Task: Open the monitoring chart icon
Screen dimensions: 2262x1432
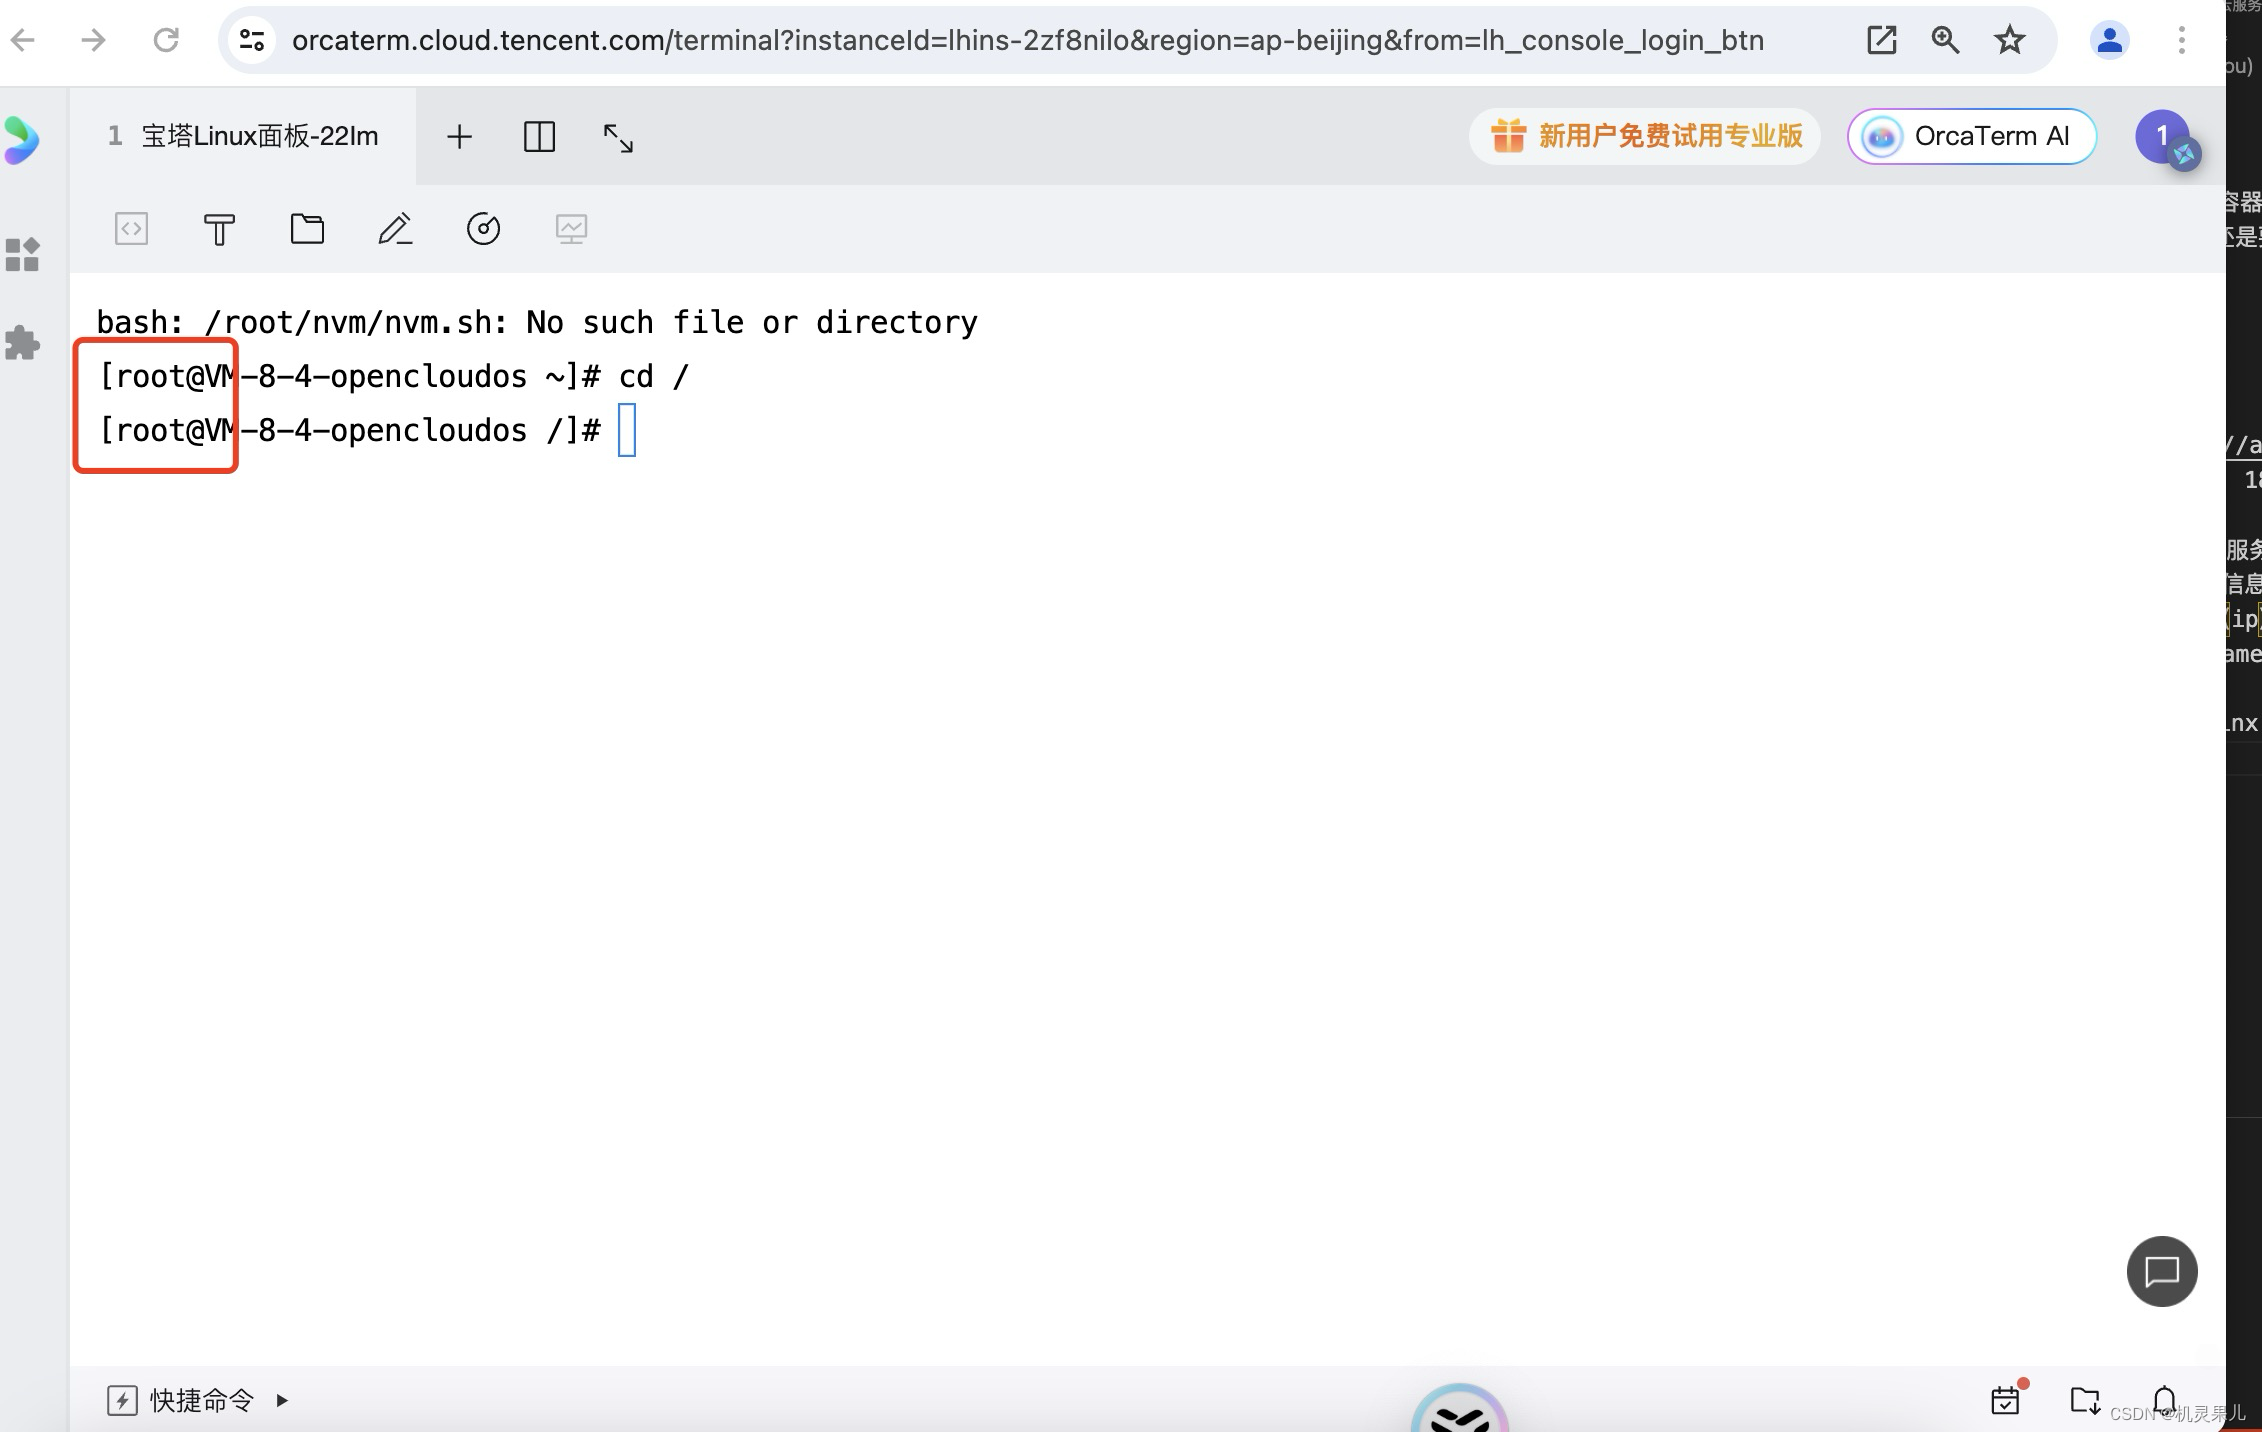Action: (x=571, y=229)
